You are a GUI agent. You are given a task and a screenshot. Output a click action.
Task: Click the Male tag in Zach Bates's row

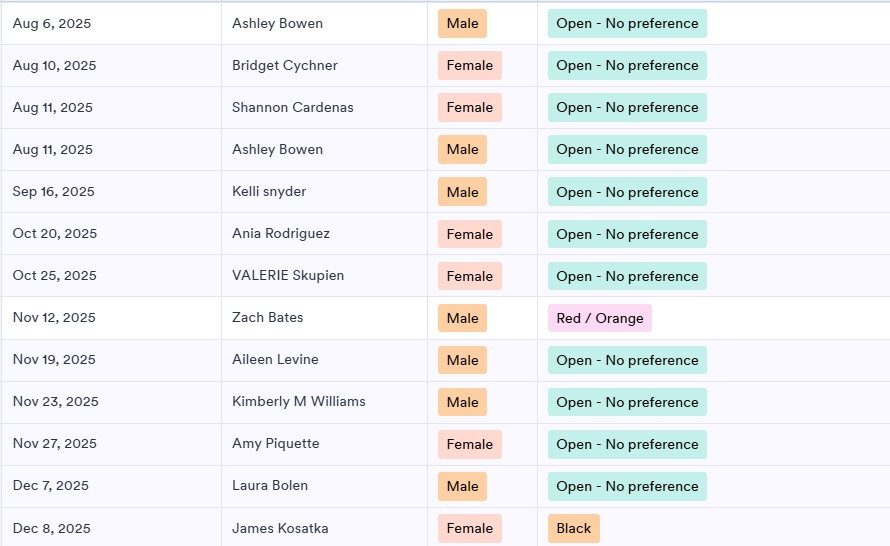tap(462, 318)
